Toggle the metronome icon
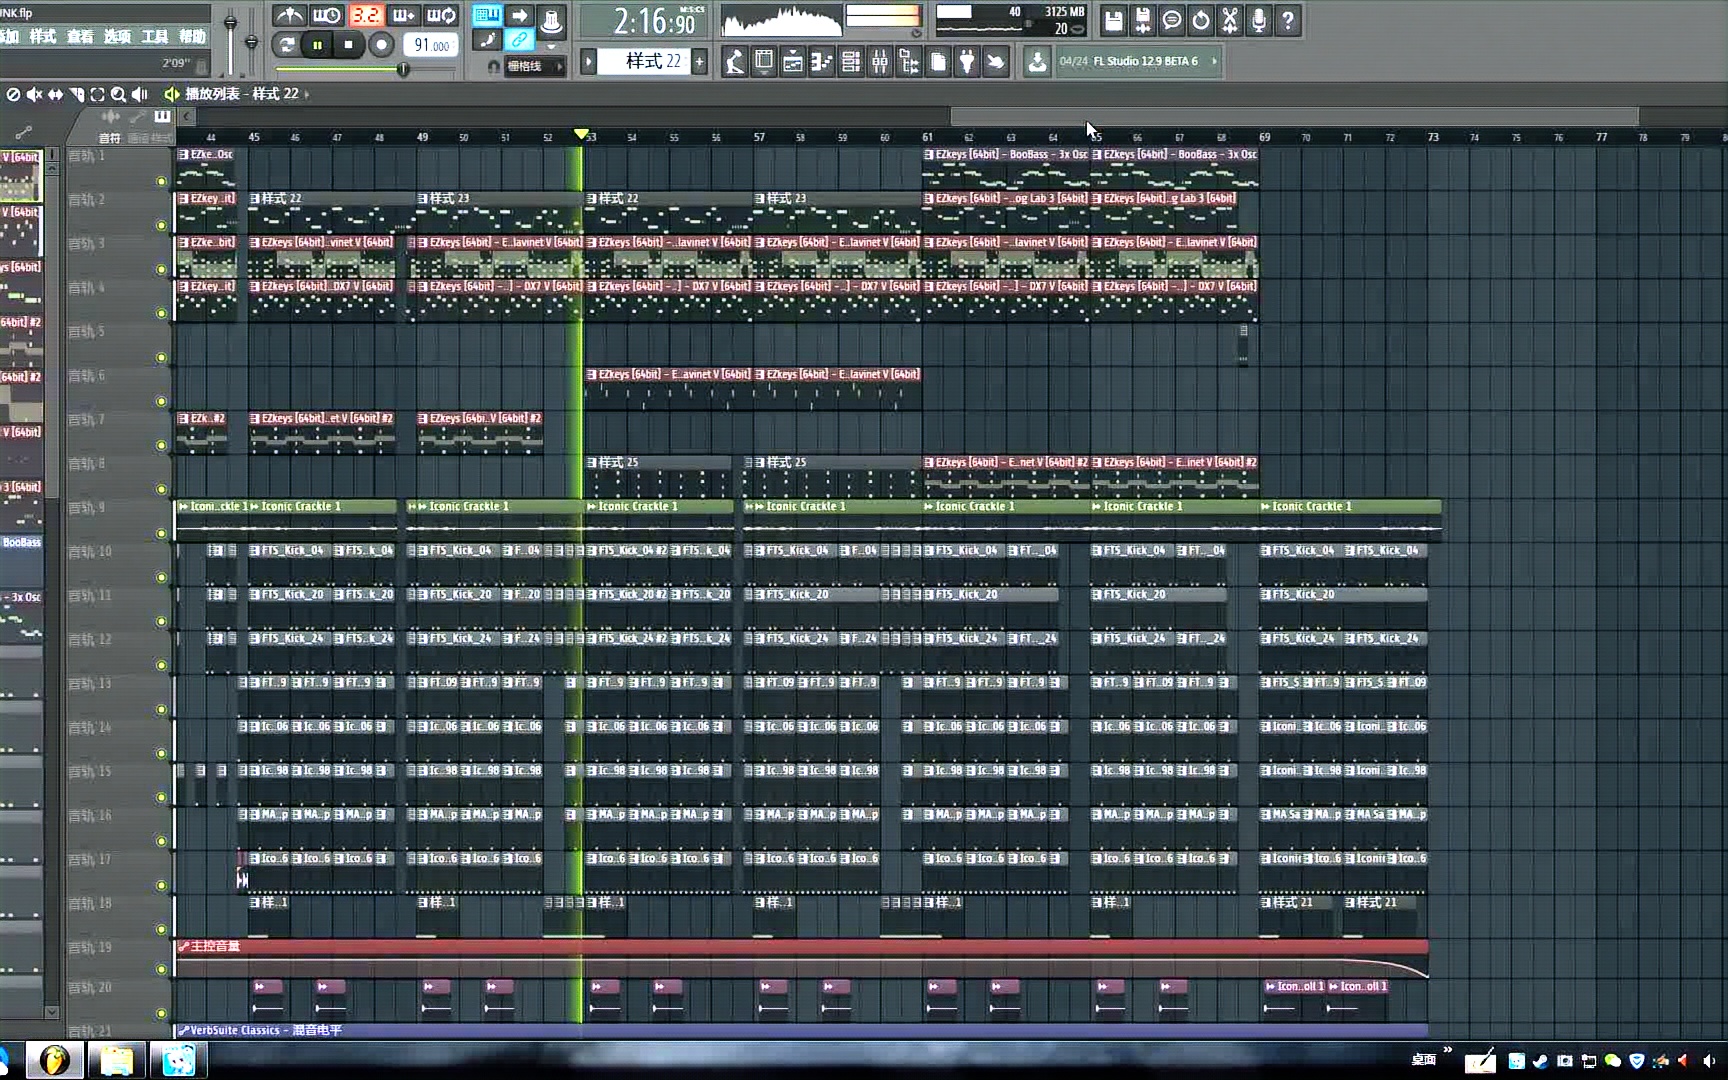 (289, 16)
